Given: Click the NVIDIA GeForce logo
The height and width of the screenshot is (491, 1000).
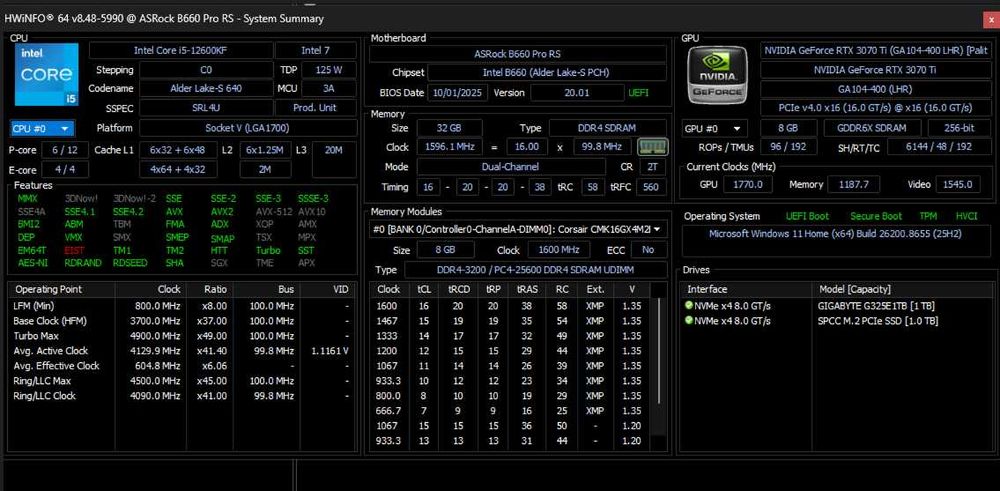Looking at the screenshot, I should coord(718,75).
